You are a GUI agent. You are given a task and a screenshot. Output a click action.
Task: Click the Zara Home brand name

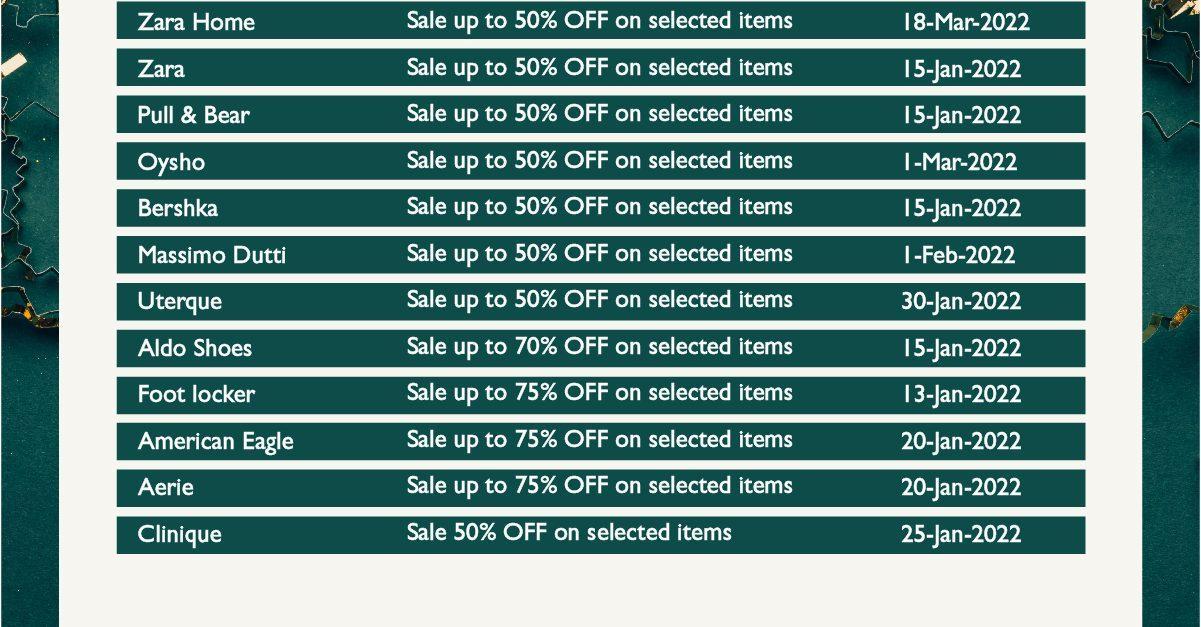tap(196, 22)
